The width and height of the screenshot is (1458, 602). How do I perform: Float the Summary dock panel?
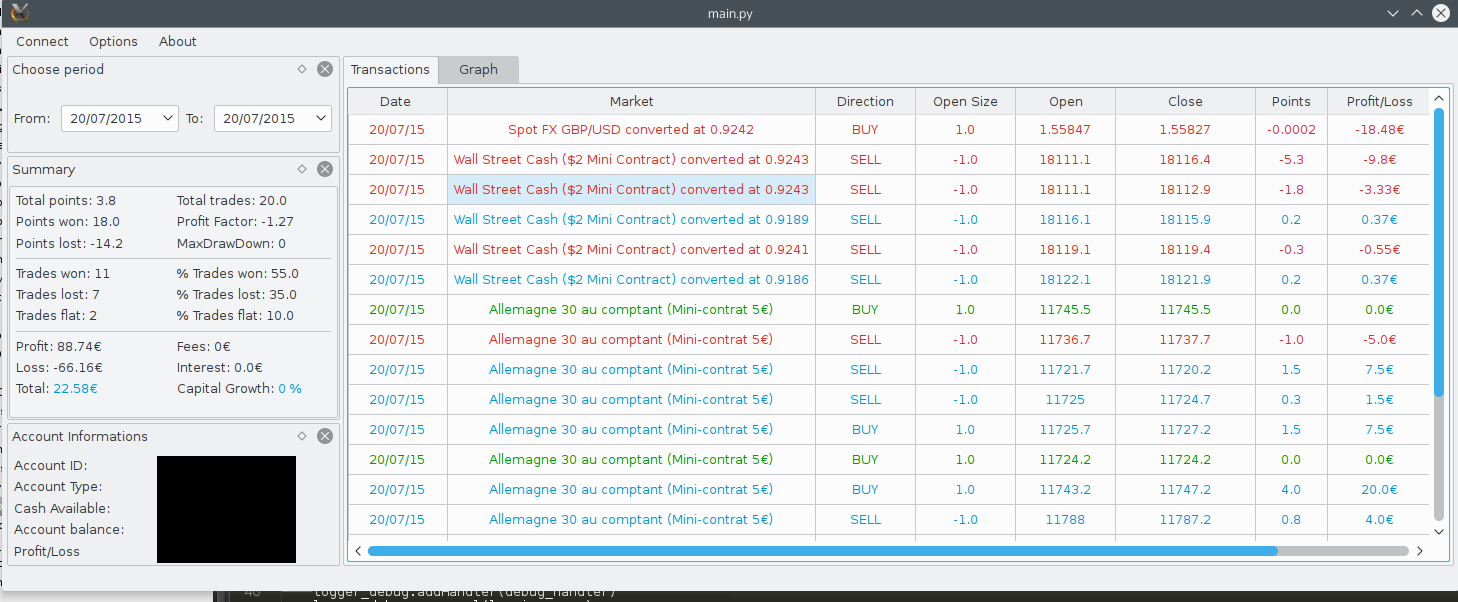(302, 169)
